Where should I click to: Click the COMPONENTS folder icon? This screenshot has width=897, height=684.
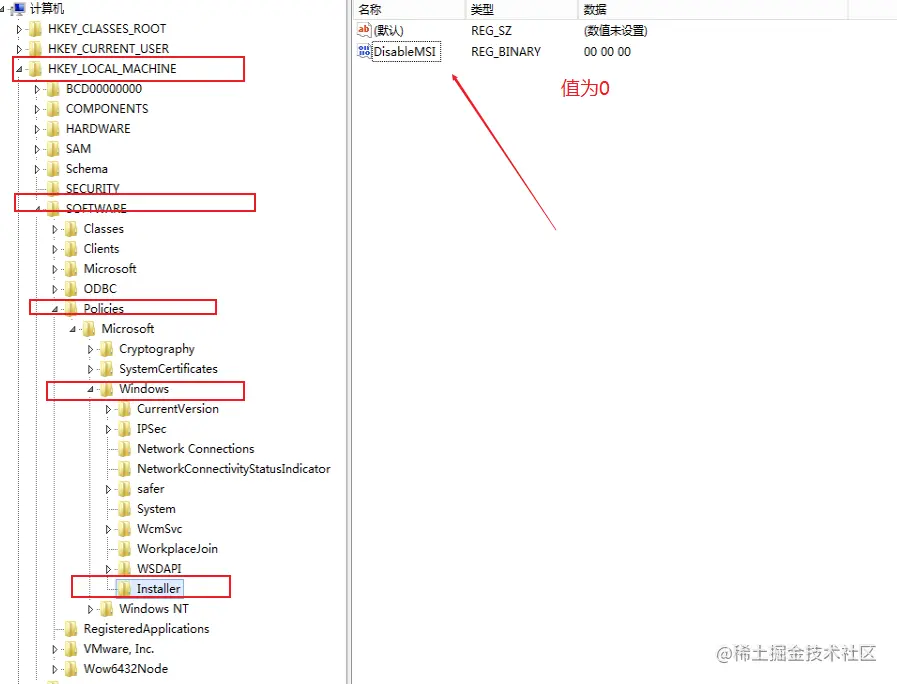[x=53, y=109]
